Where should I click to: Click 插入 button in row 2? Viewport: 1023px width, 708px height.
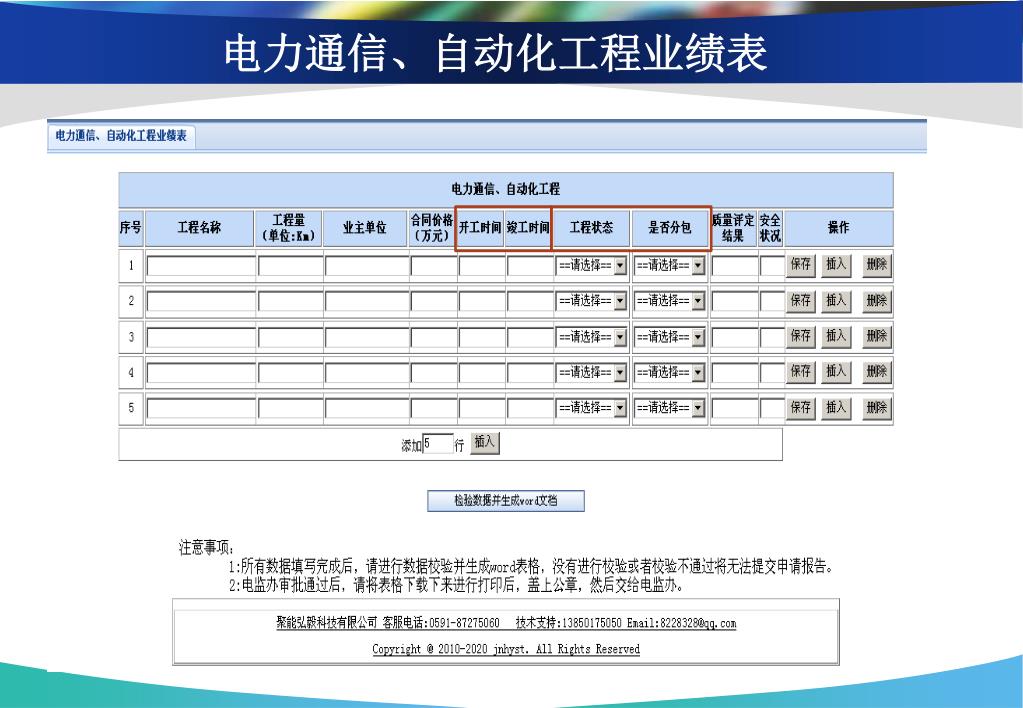[x=836, y=300]
